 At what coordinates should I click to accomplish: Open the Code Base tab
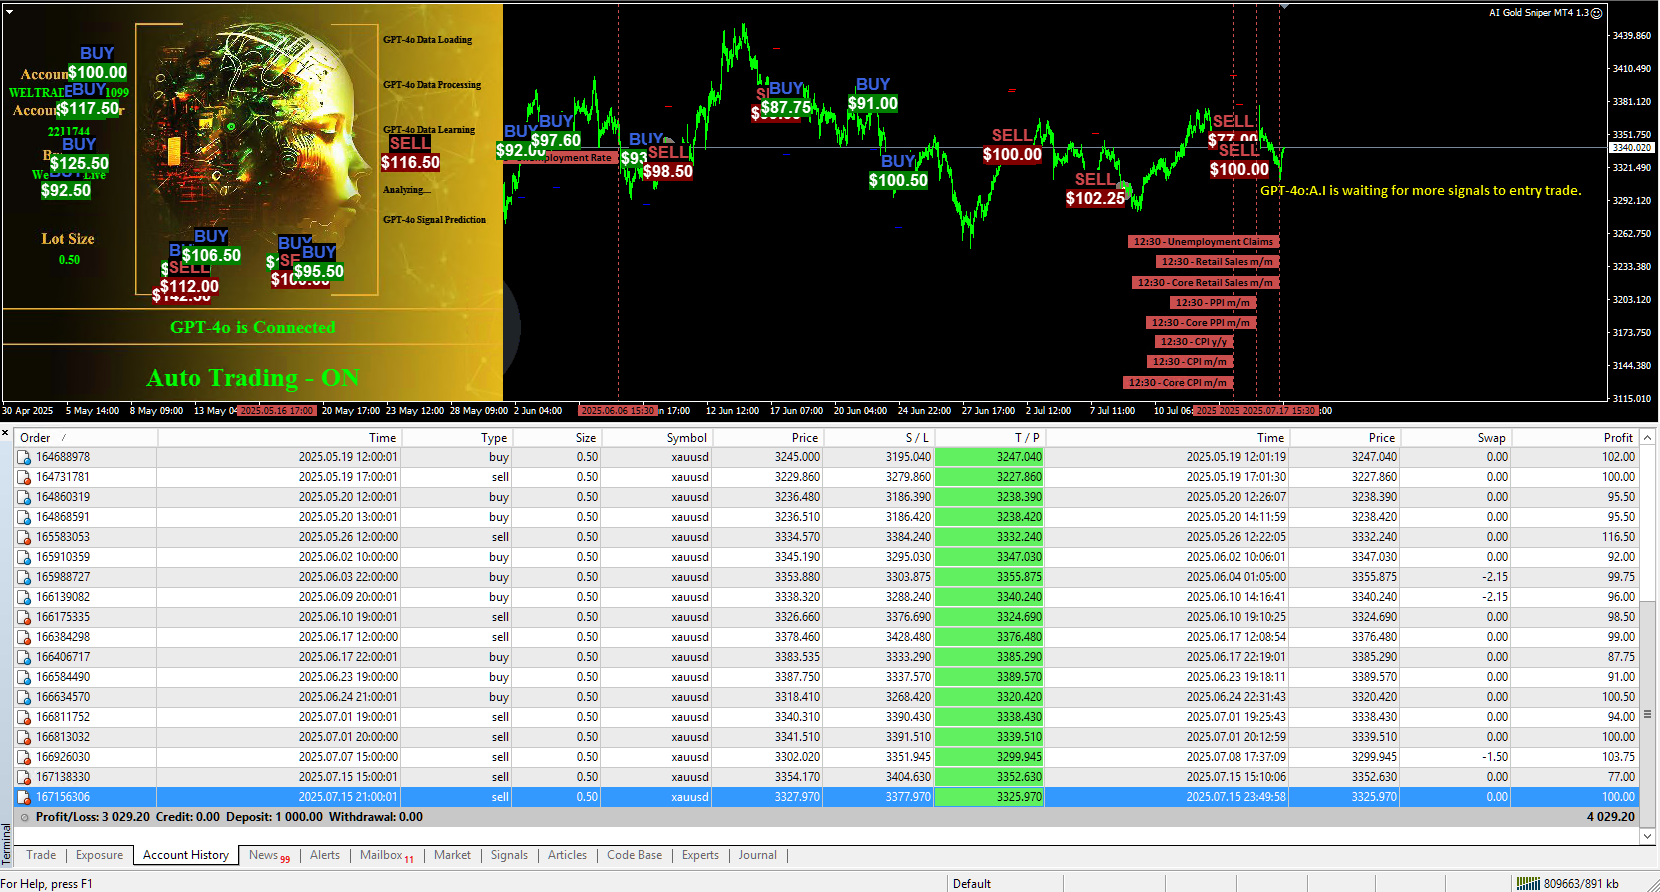634,855
